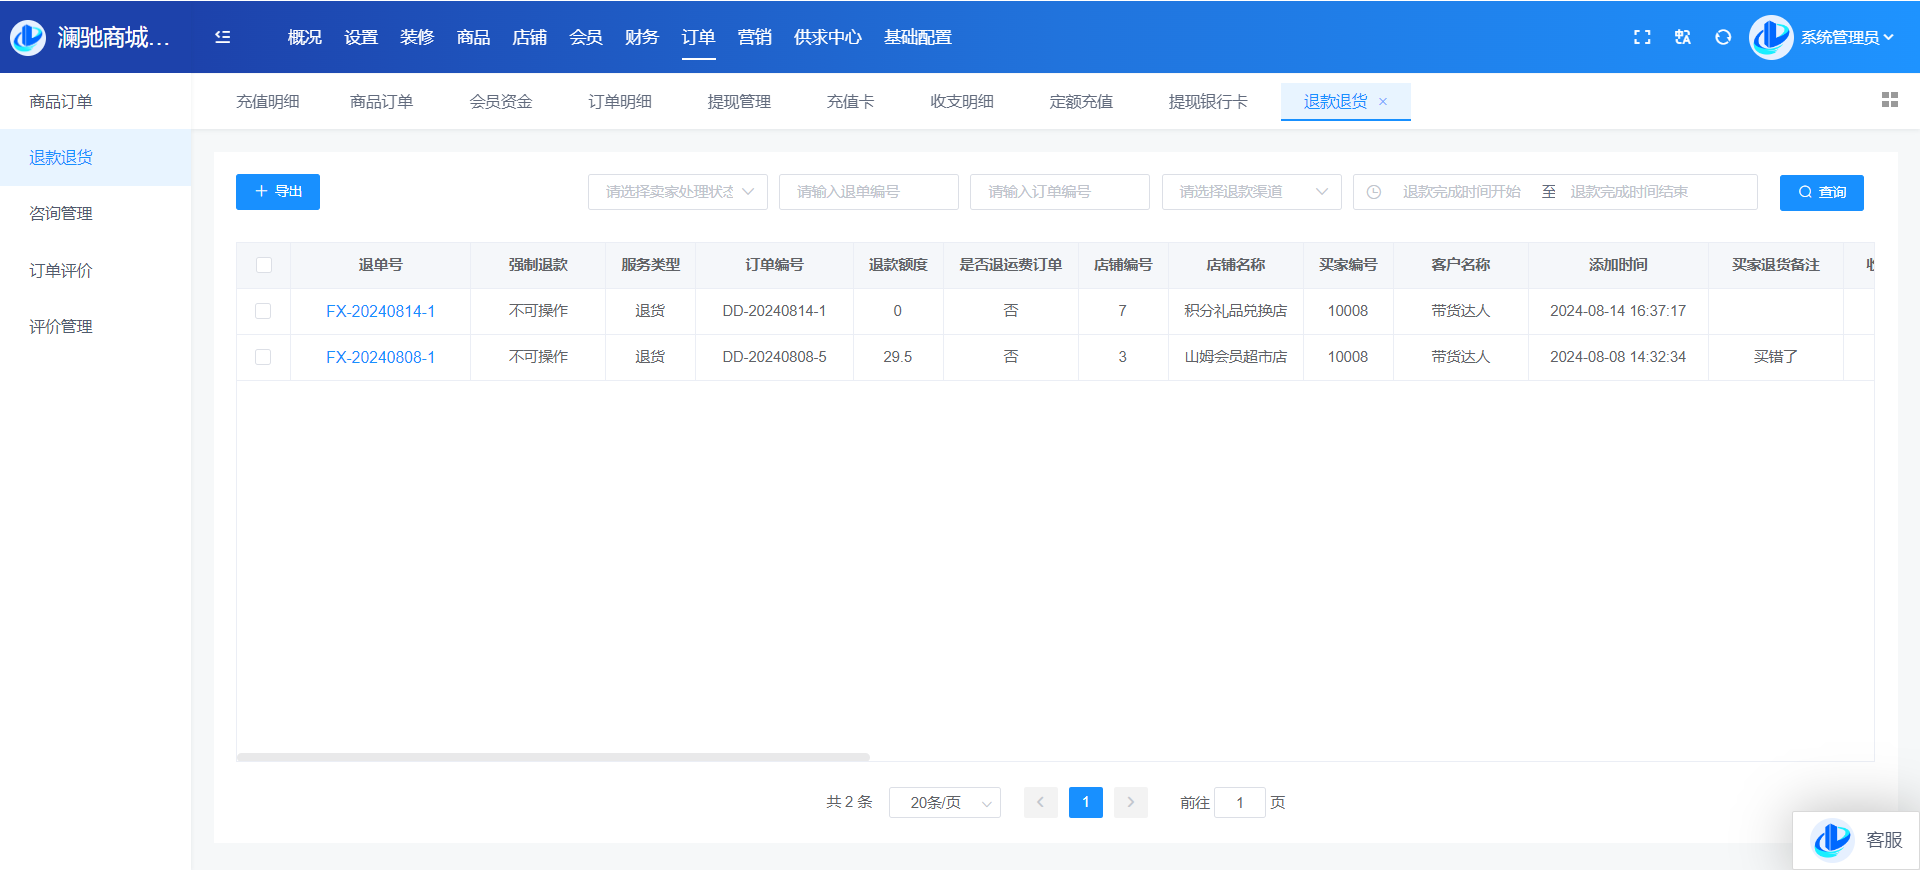Image resolution: width=1920 pixels, height=870 pixels.
Task: Expand the refund channel dropdown
Action: [x=1250, y=192]
